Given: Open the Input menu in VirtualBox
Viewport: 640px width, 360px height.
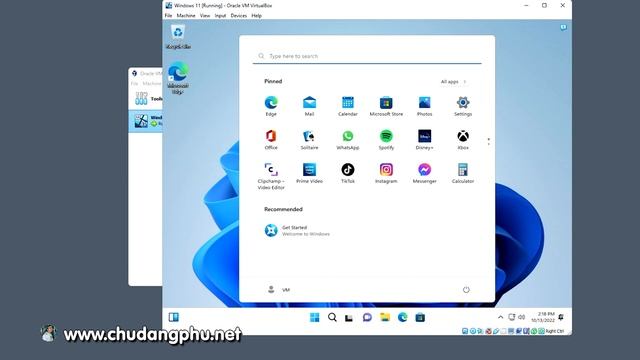Looking at the screenshot, I should point(220,16).
